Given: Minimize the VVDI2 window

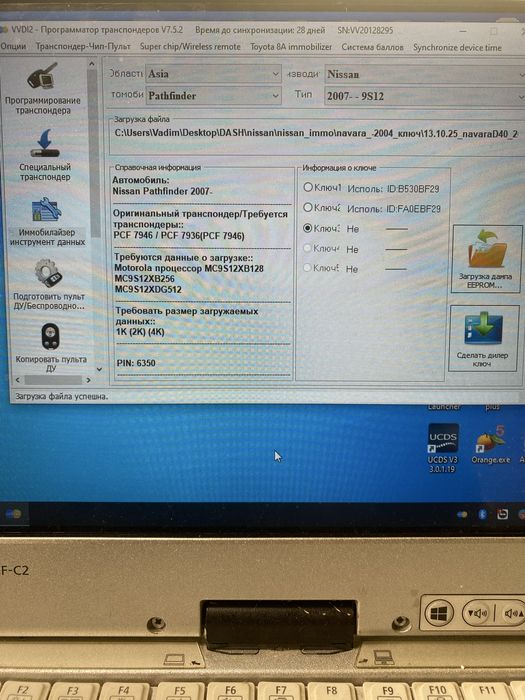Looking at the screenshot, I should 463,31.
